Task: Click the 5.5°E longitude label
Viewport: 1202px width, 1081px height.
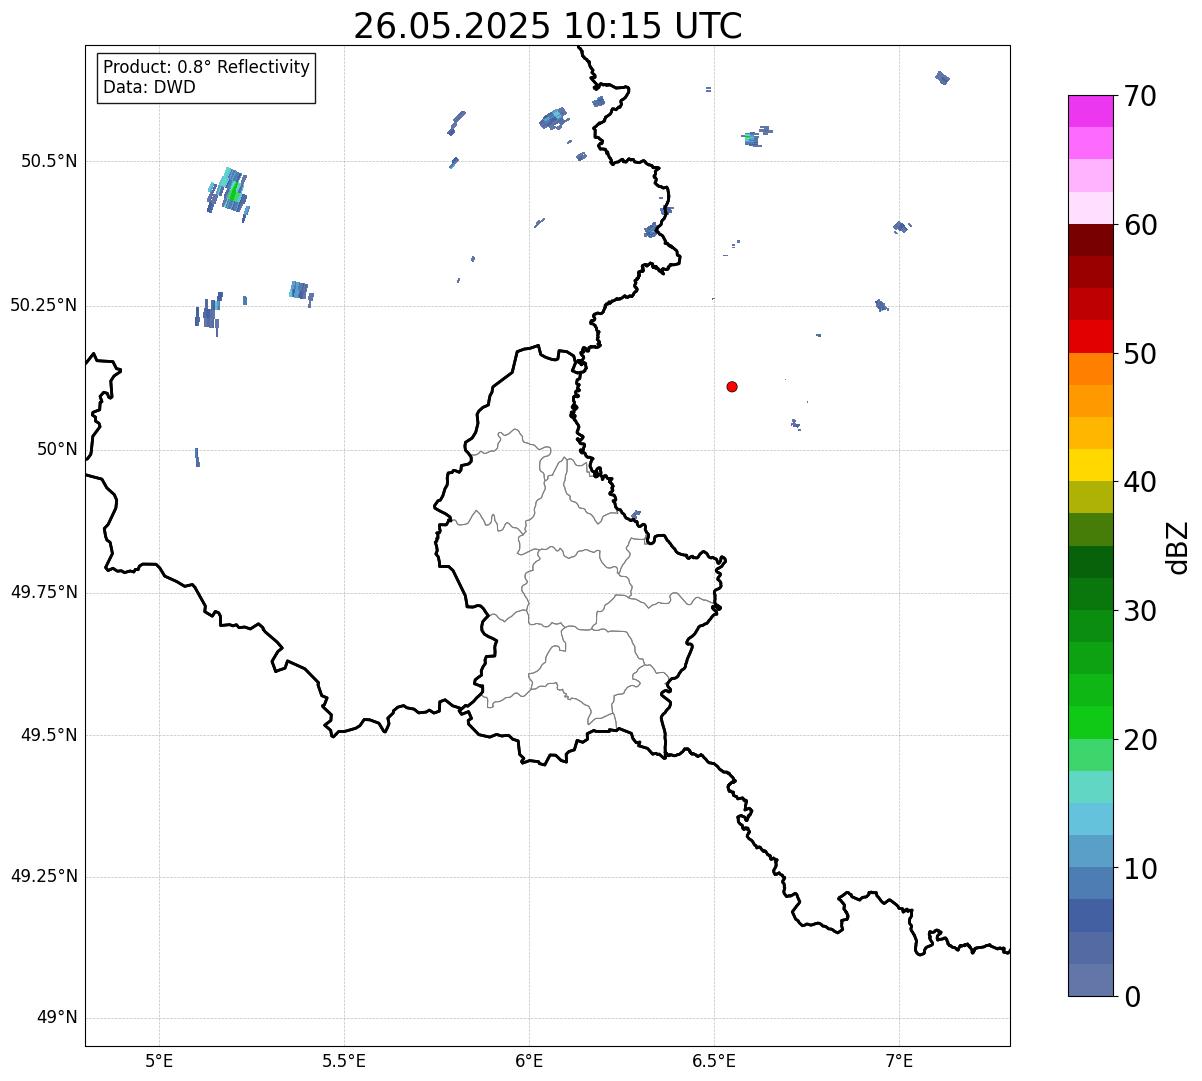Action: tap(344, 1060)
